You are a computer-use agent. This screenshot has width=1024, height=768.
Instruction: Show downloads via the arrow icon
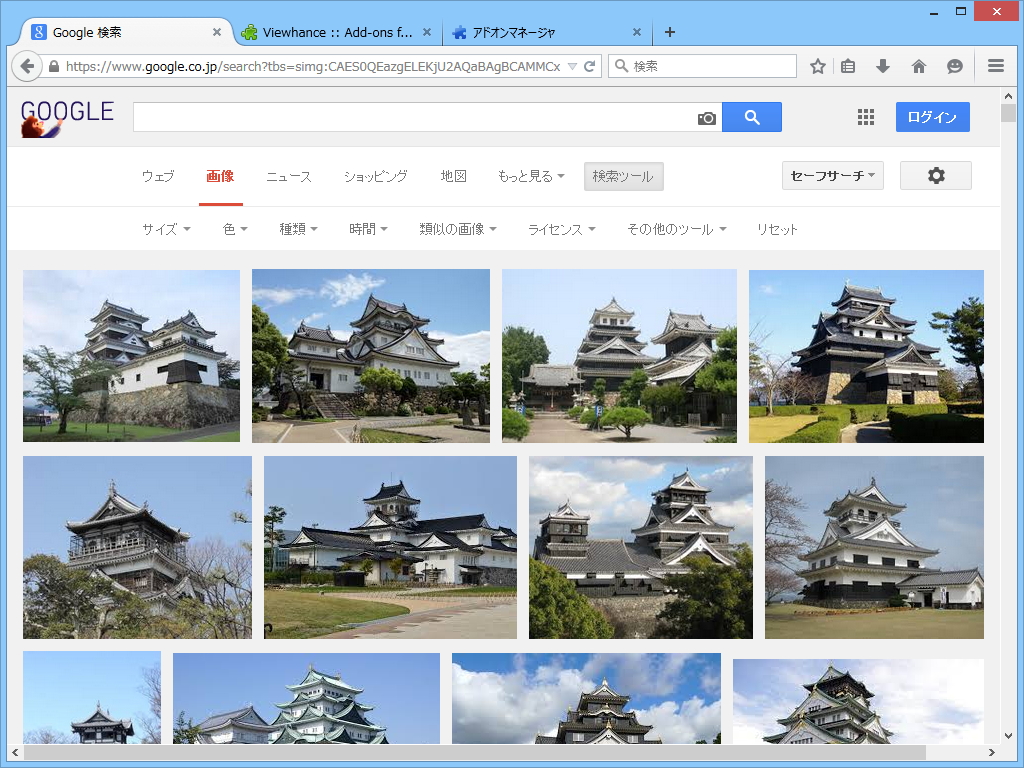(882, 66)
